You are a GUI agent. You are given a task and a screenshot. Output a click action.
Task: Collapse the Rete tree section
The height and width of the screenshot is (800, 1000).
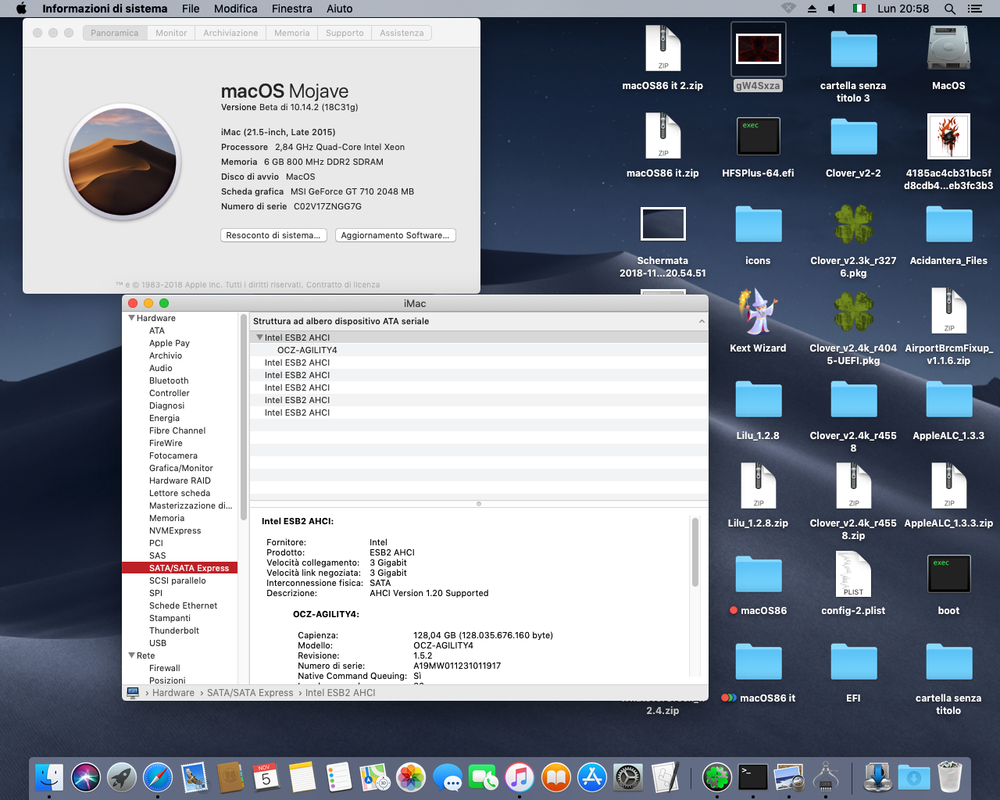[x=131, y=655]
